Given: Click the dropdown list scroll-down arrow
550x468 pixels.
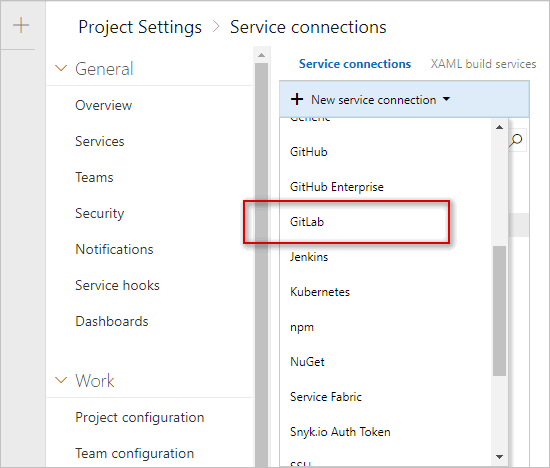Looking at the screenshot, I should pyautogui.click(x=499, y=456).
